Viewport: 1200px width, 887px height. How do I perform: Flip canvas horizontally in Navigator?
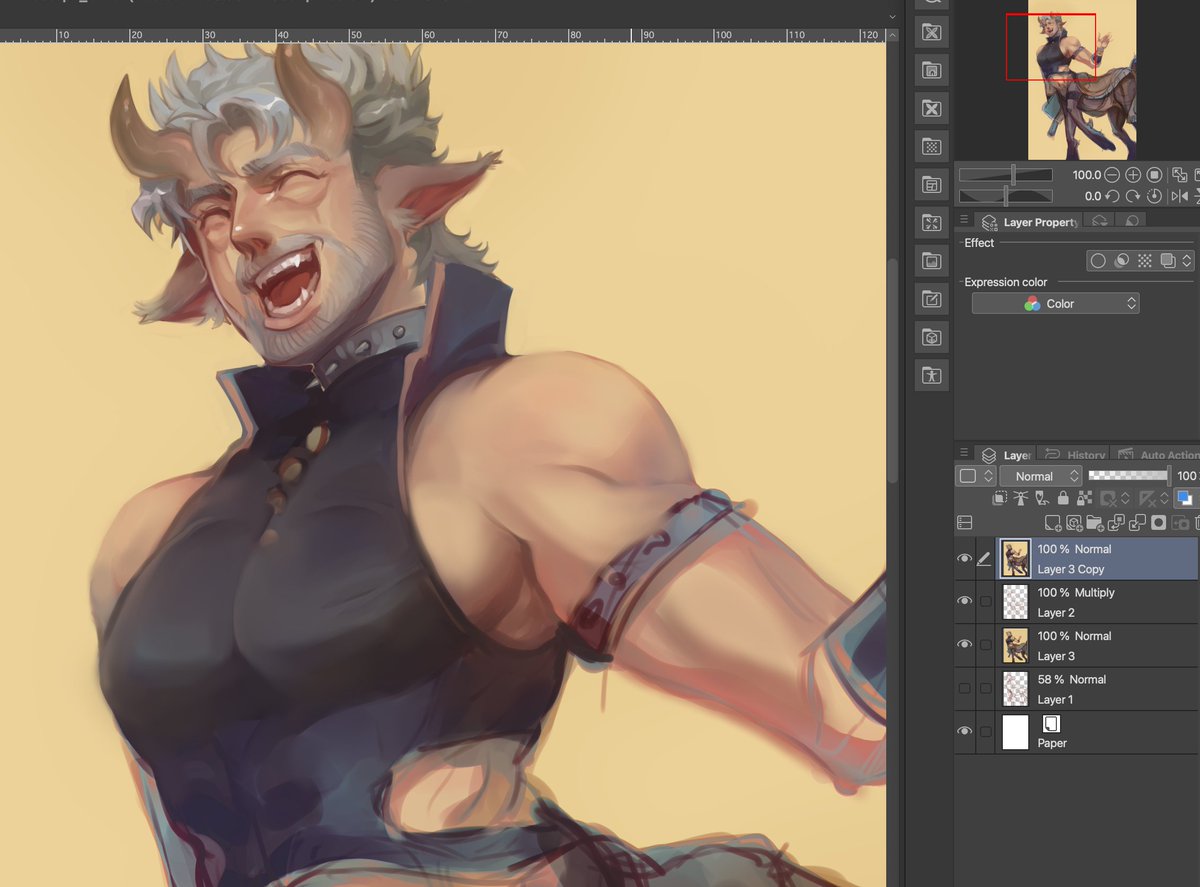point(1180,196)
